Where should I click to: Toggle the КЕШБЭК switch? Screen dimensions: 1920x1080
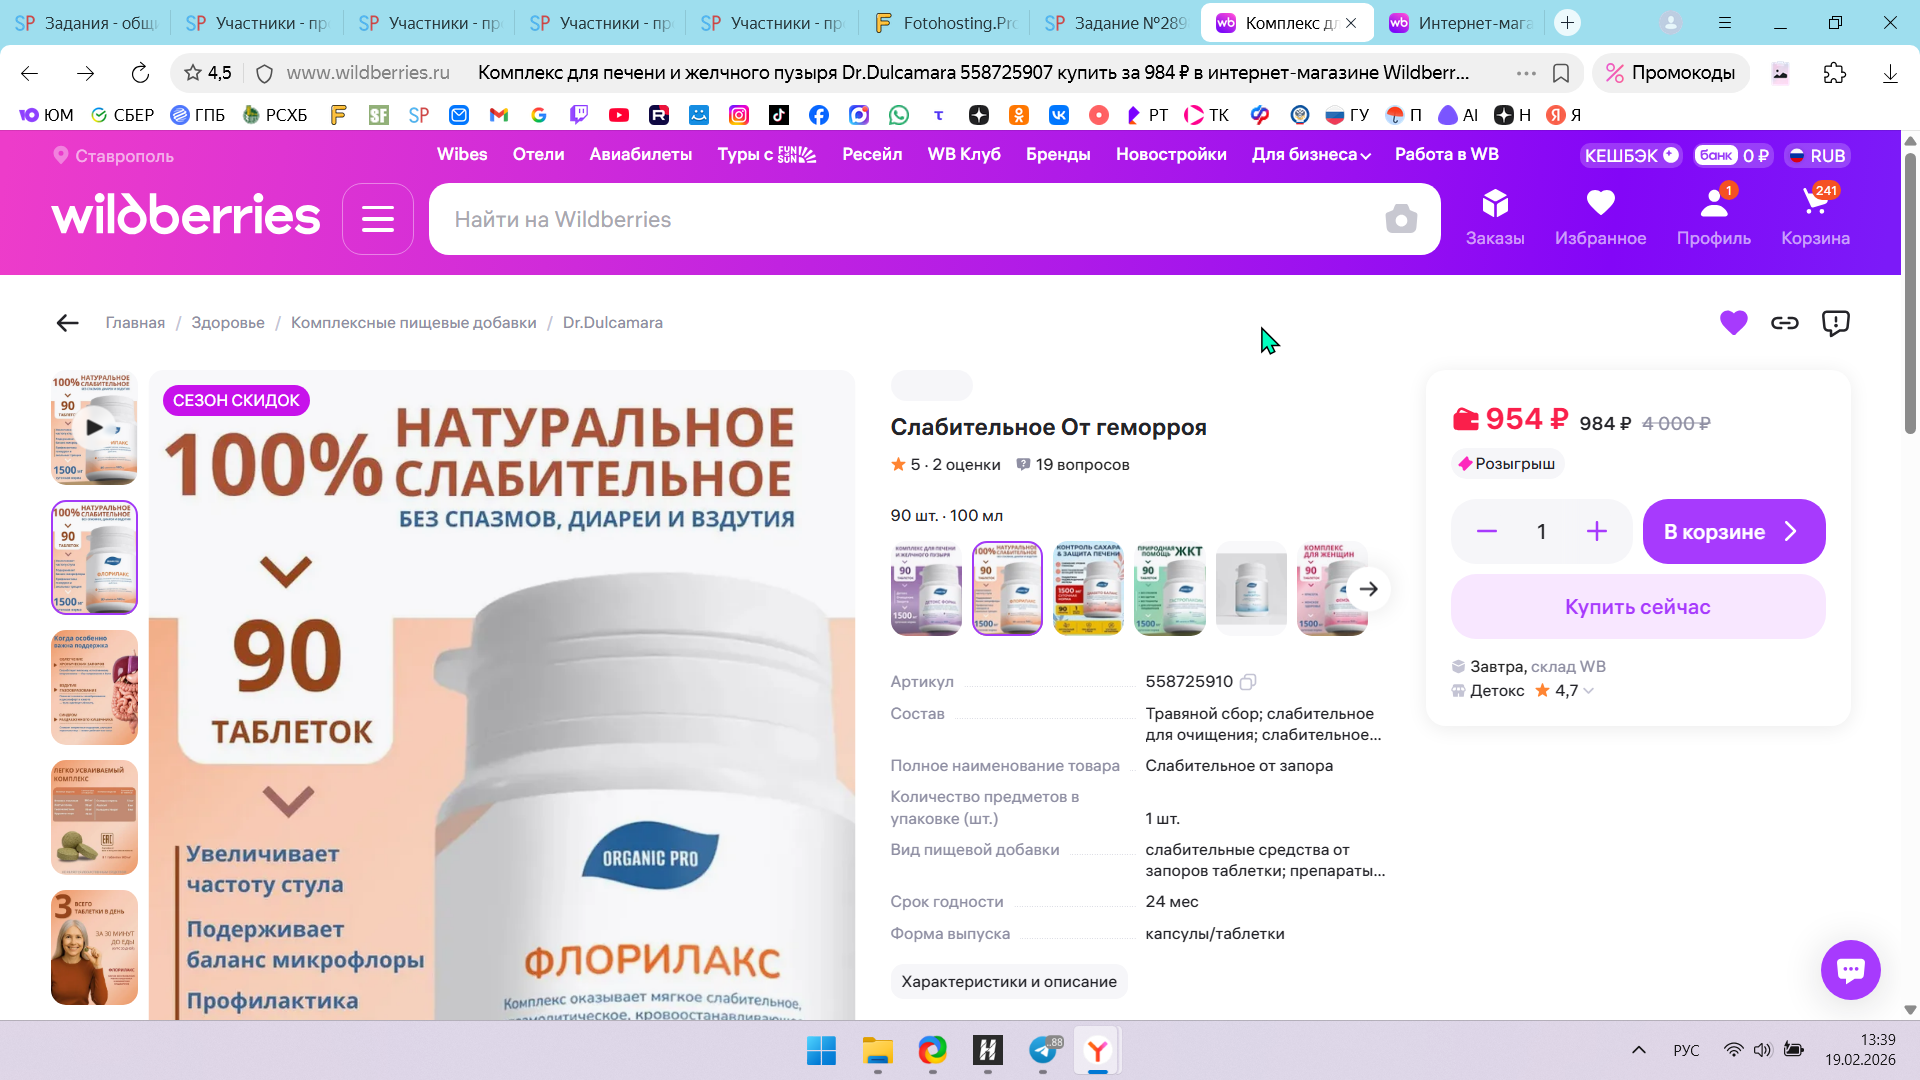[x=1670, y=155]
